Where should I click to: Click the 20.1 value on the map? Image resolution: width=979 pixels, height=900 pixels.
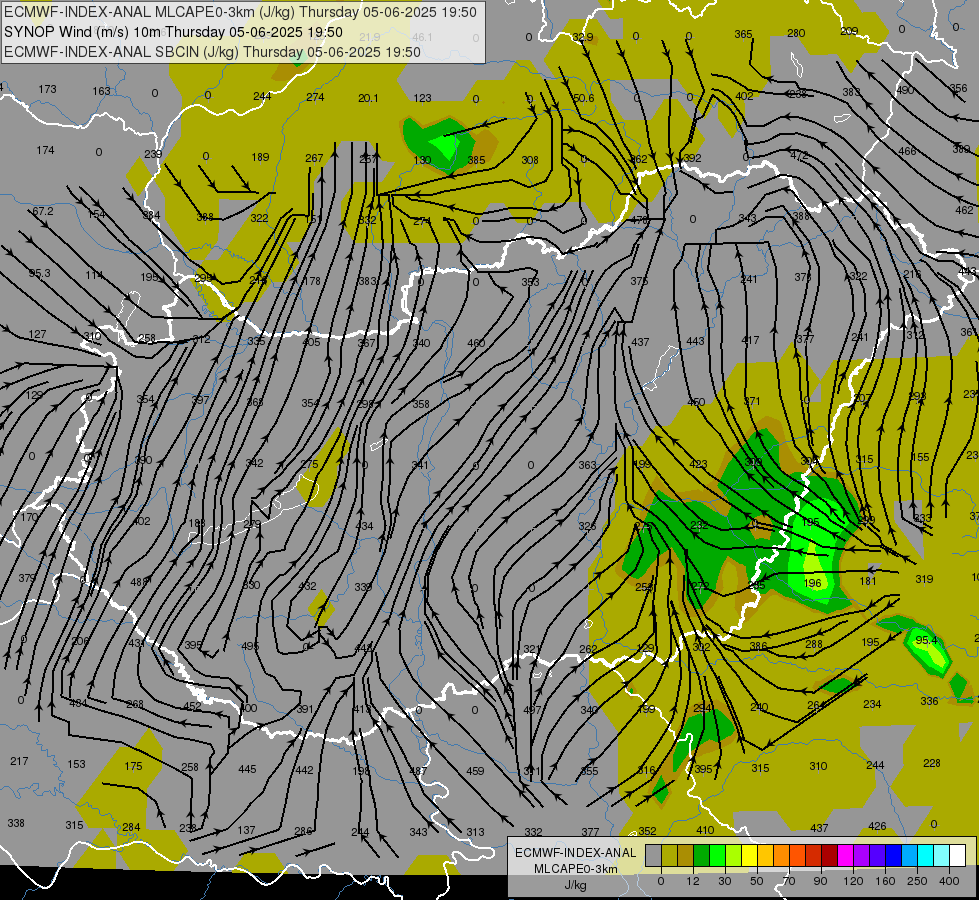point(368,98)
